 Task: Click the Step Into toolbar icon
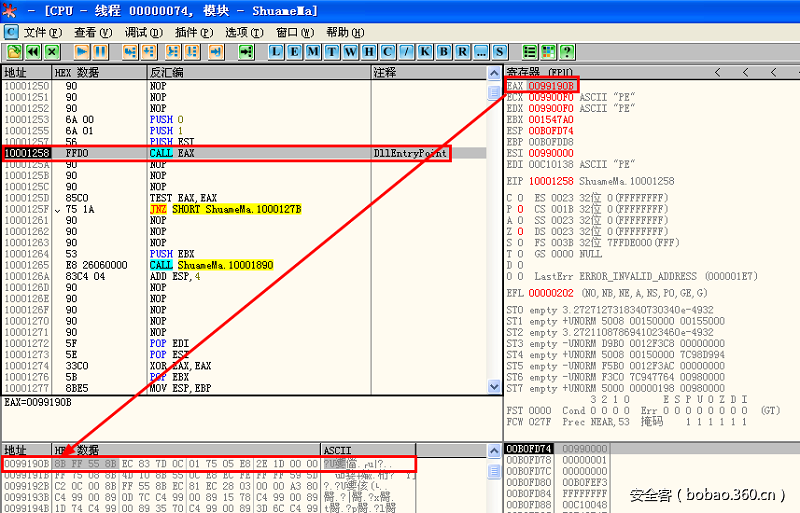[x=130, y=51]
